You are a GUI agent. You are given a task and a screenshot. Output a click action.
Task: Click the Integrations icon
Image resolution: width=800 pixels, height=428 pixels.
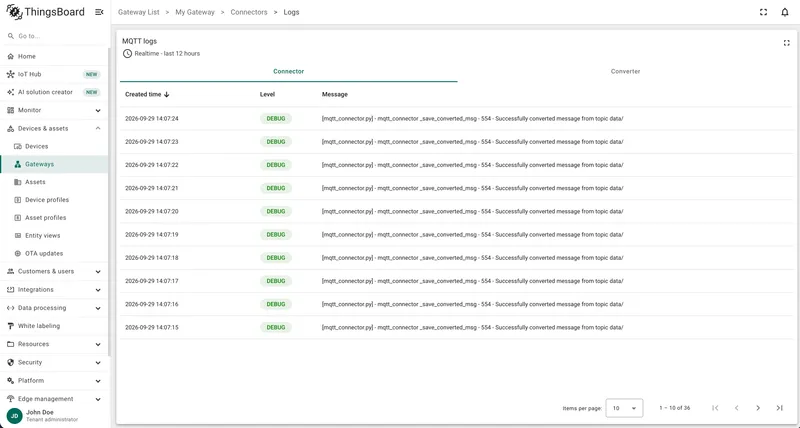(11, 290)
